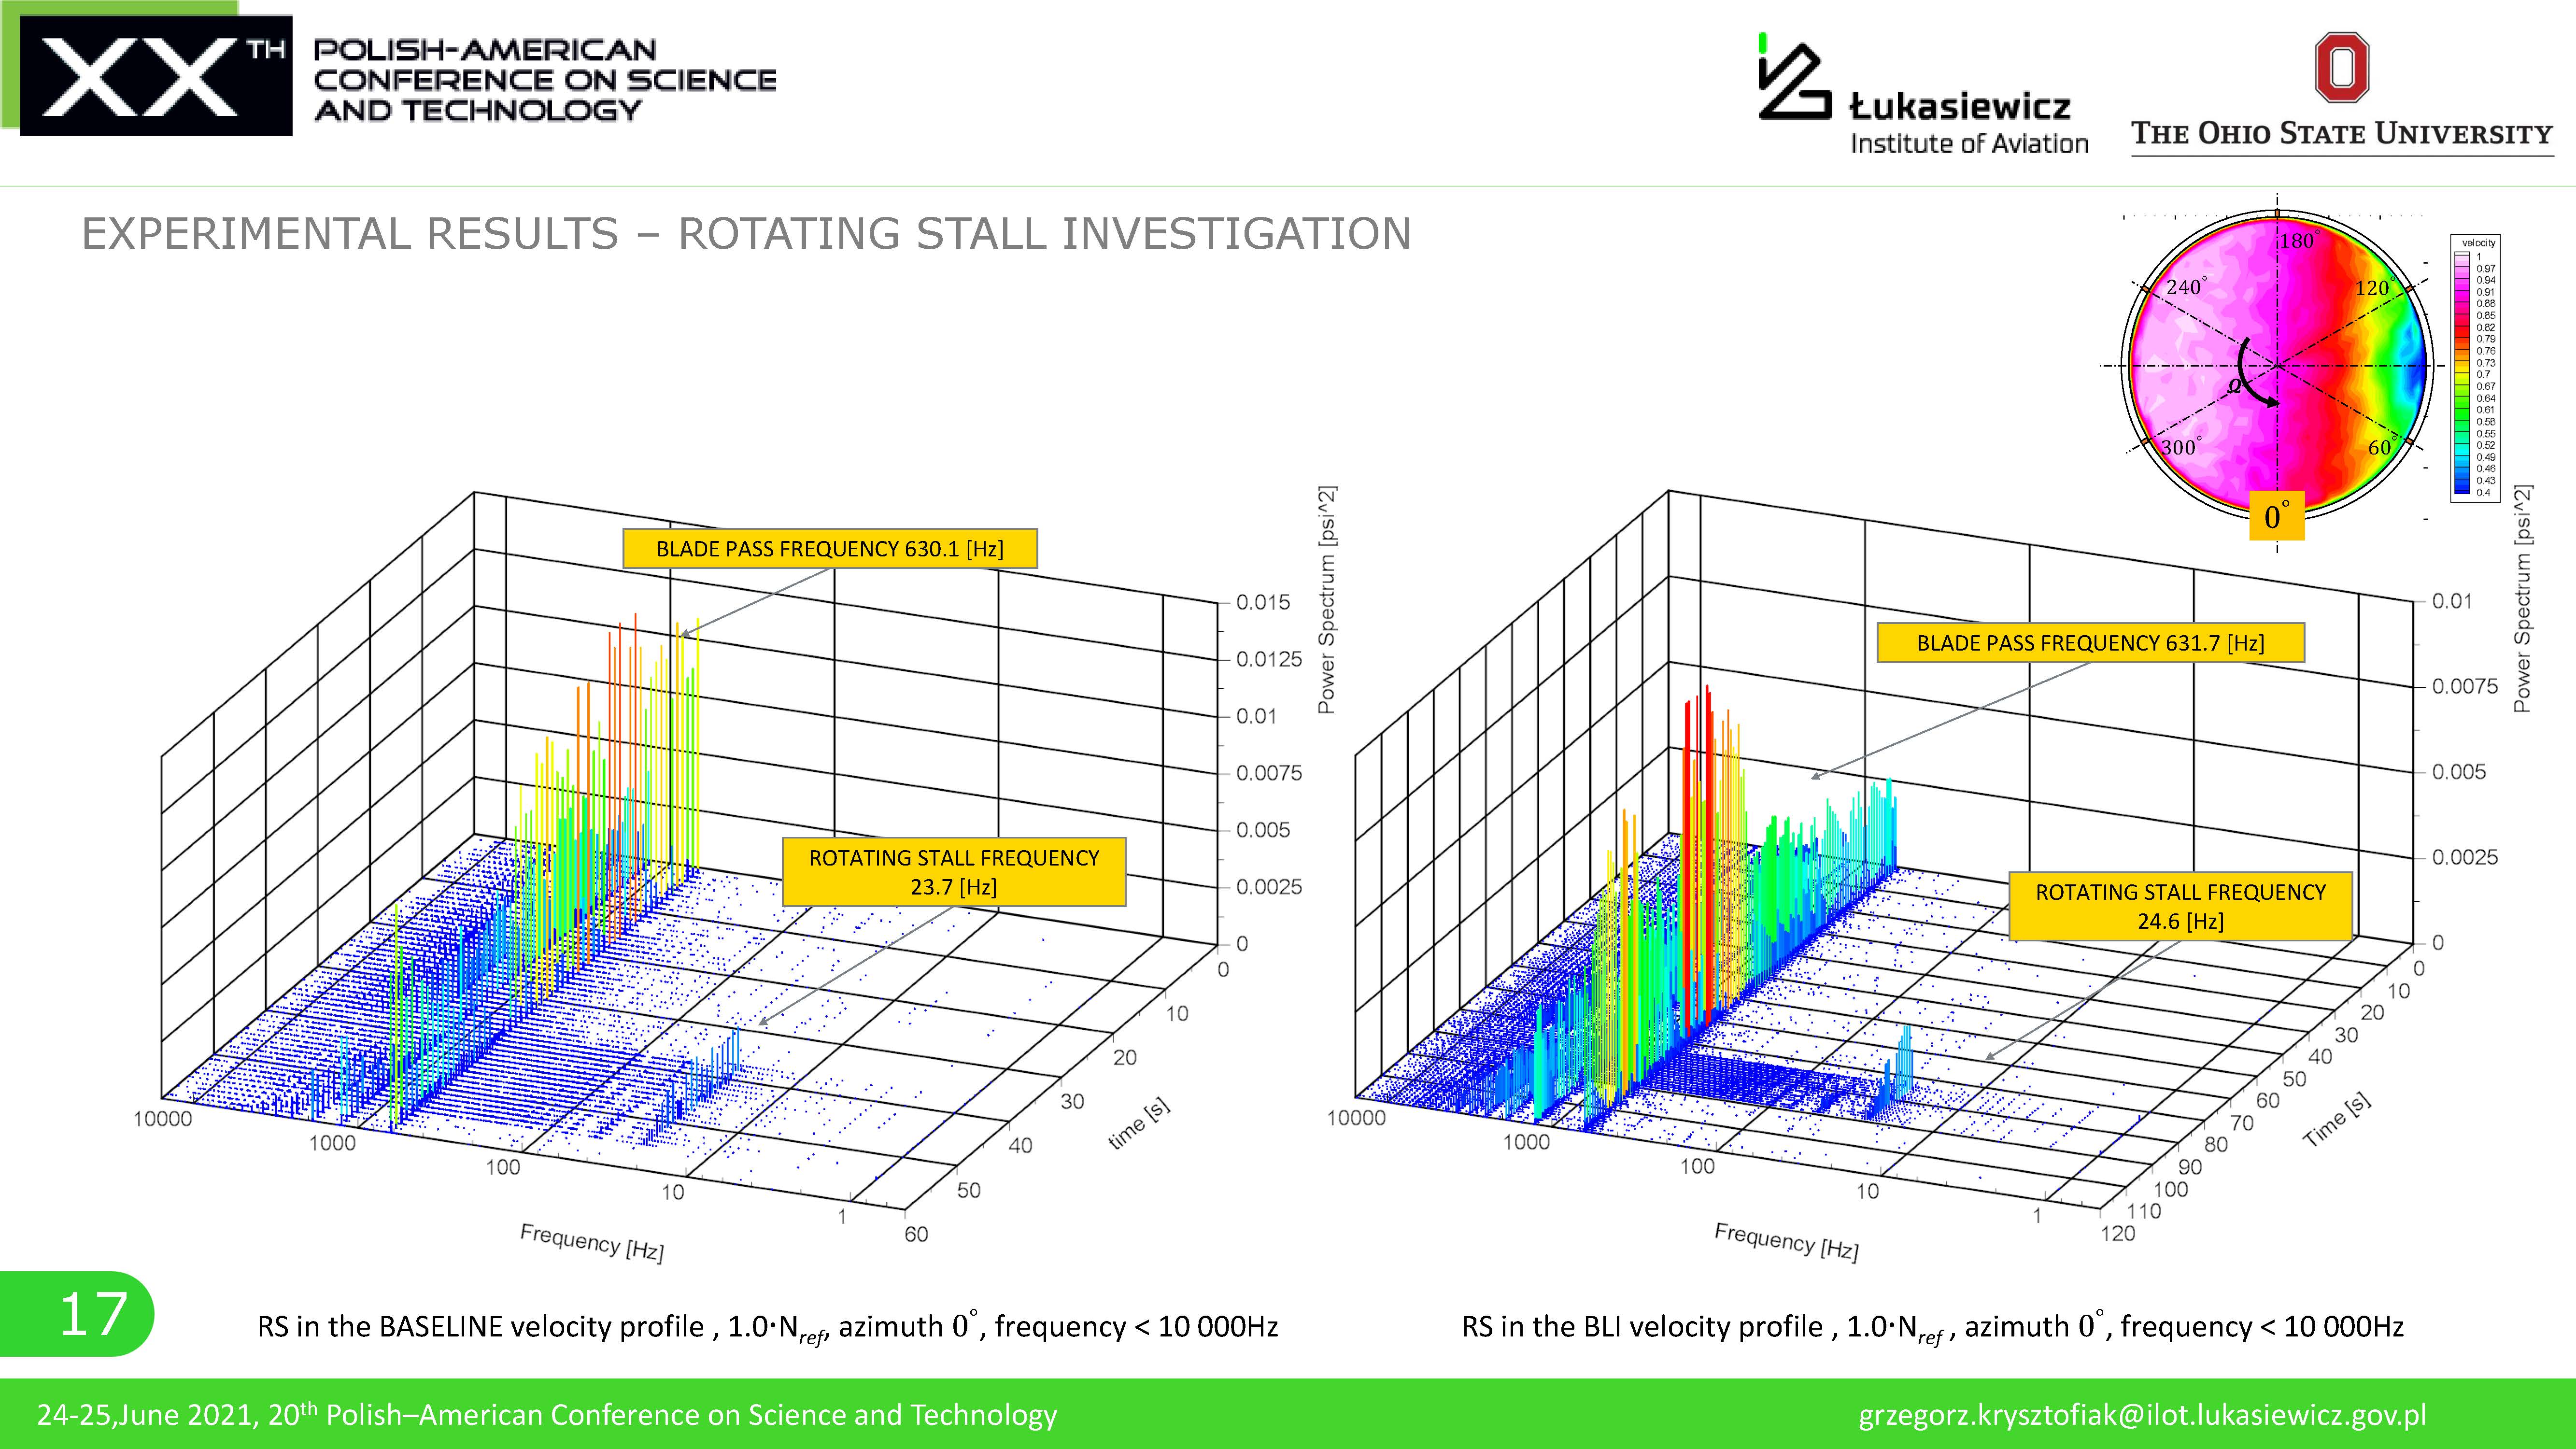Click the Blade Pass Frequency 631.7 Hz label
Viewport: 2576px width, 1449px height.
point(2090,643)
